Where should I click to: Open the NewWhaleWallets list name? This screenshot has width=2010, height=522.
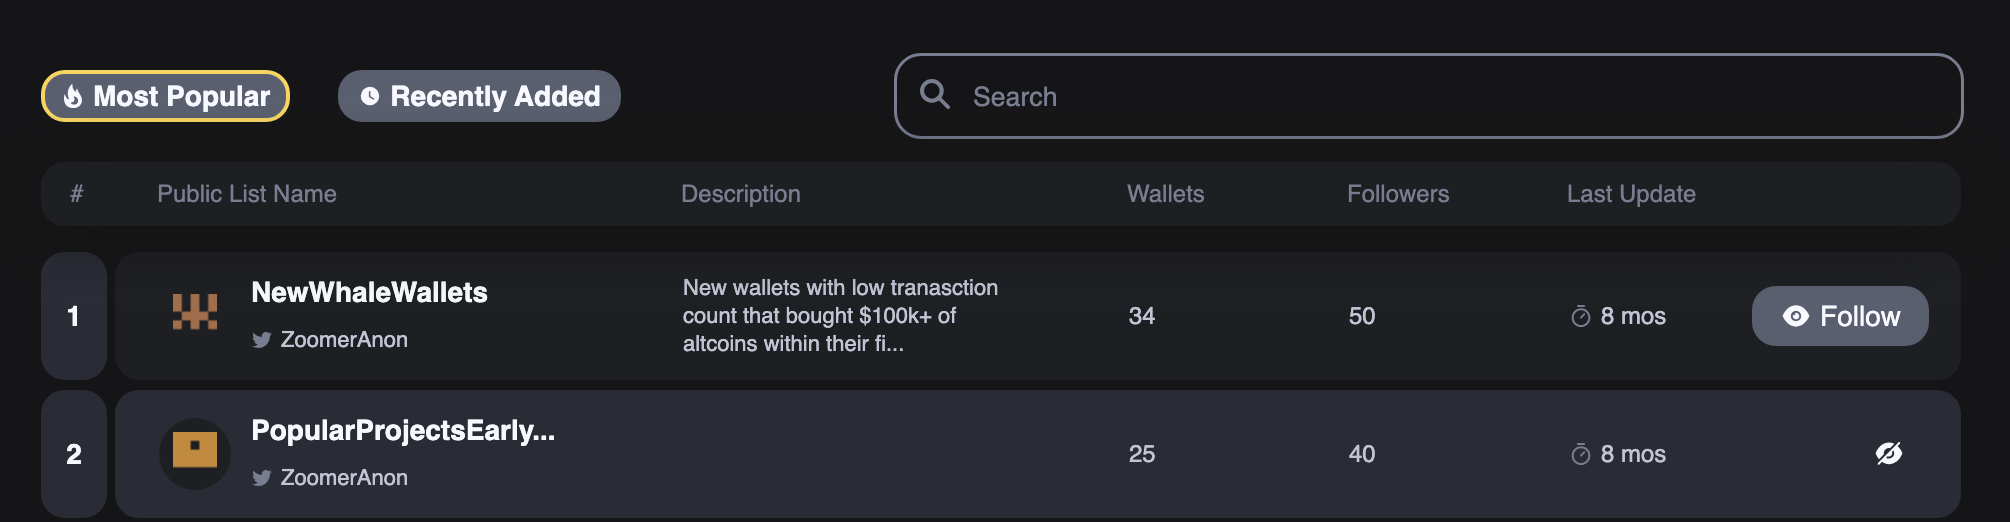[x=369, y=292]
